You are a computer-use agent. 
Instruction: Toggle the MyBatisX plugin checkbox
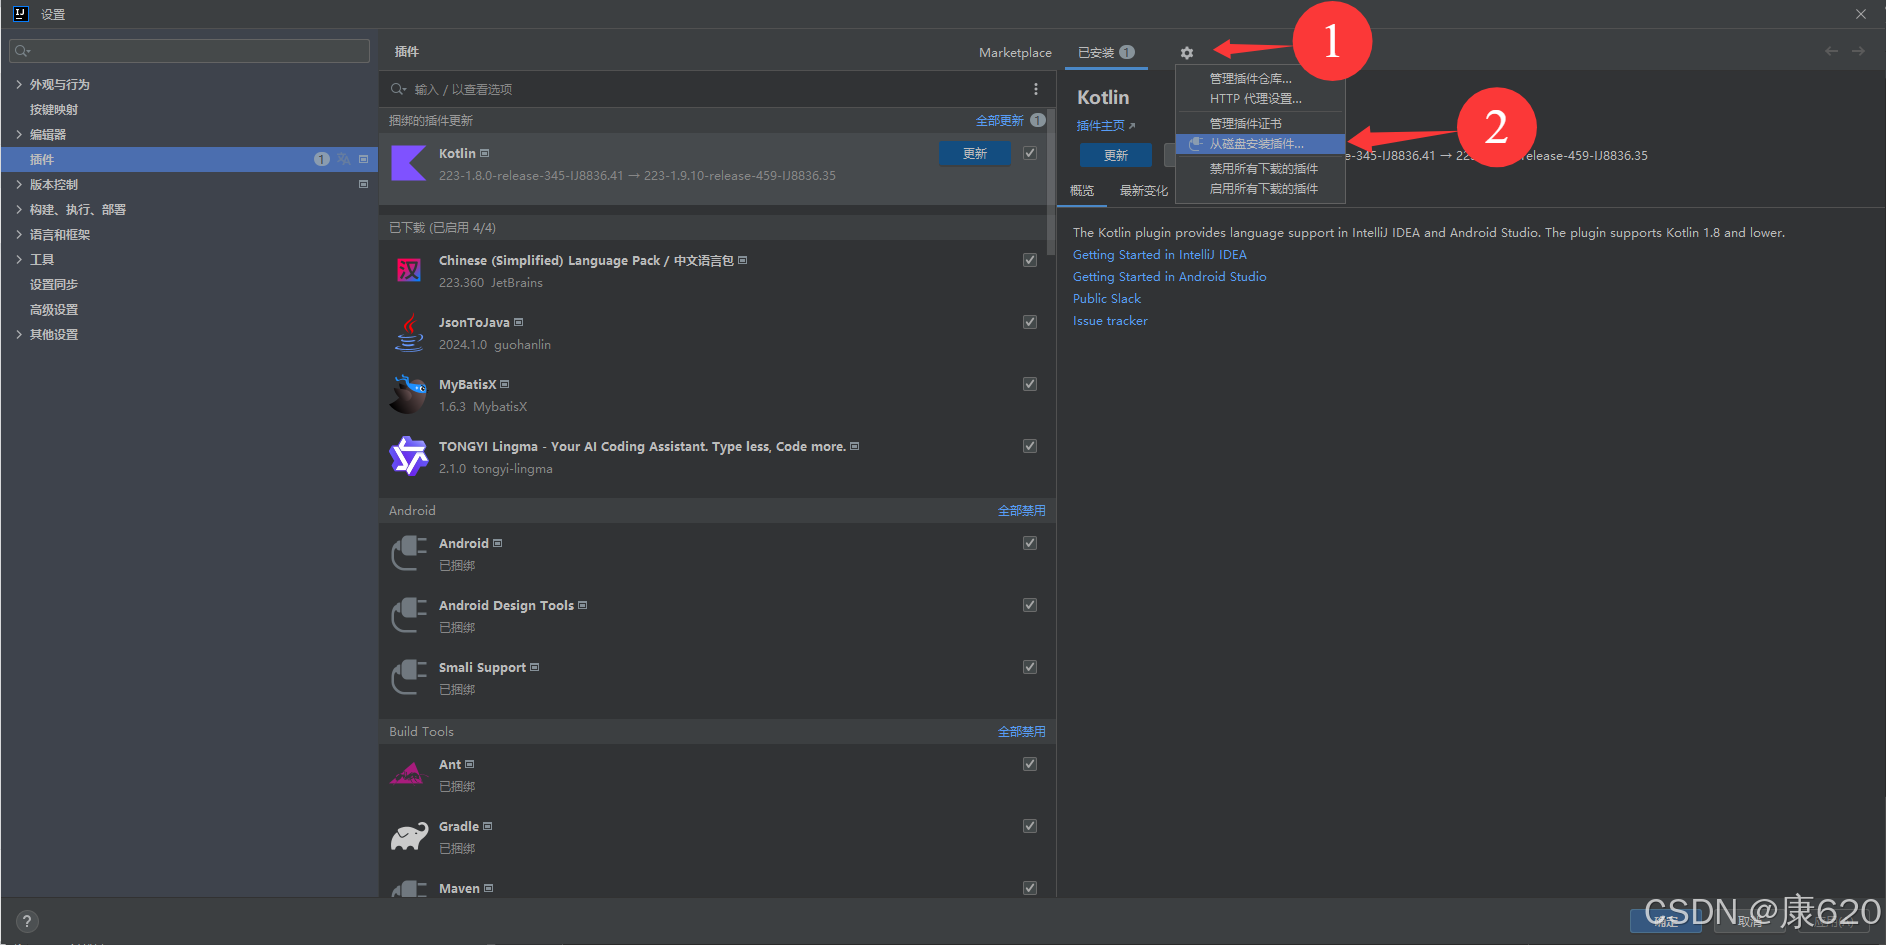coord(1030,384)
